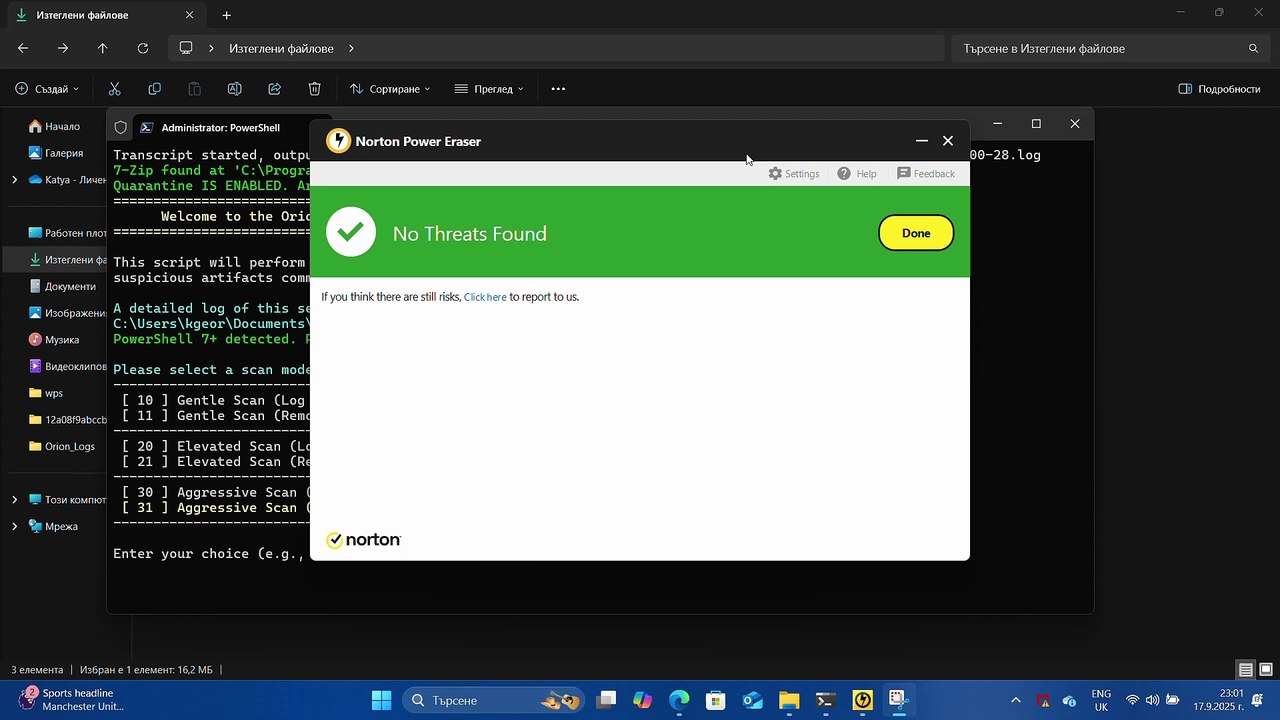Click the Cut scissors icon in Explorer toolbar
The width and height of the screenshot is (1280, 720).
click(115, 89)
